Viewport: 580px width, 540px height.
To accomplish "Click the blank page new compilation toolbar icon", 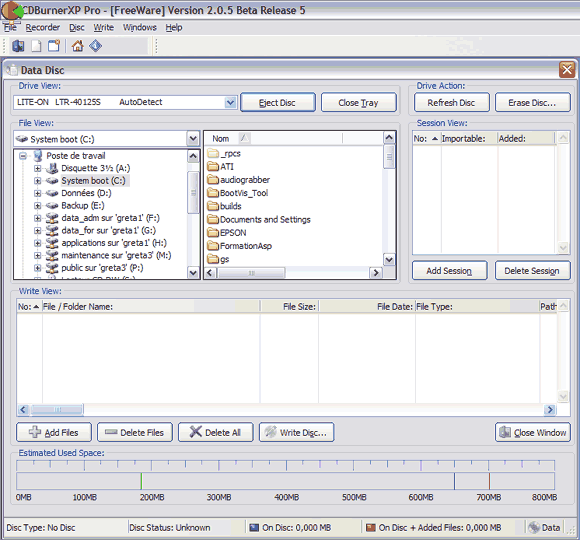I will 36,46.
